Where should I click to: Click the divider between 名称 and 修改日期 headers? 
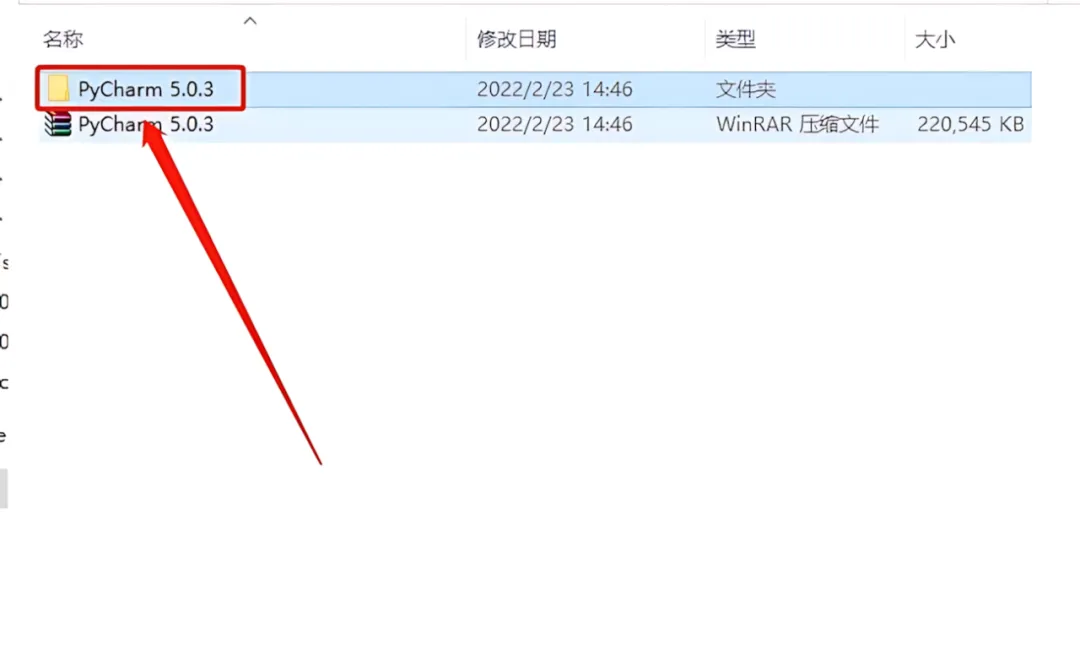coord(466,39)
